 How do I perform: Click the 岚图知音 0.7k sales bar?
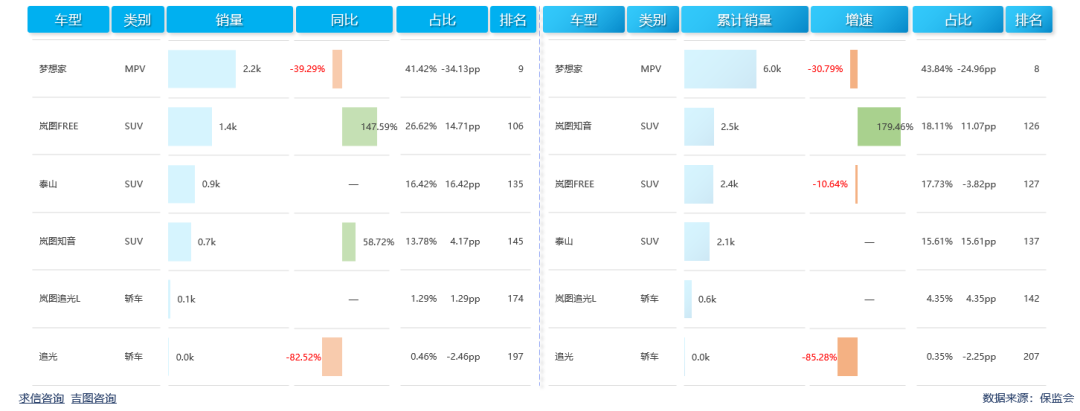coord(179,242)
